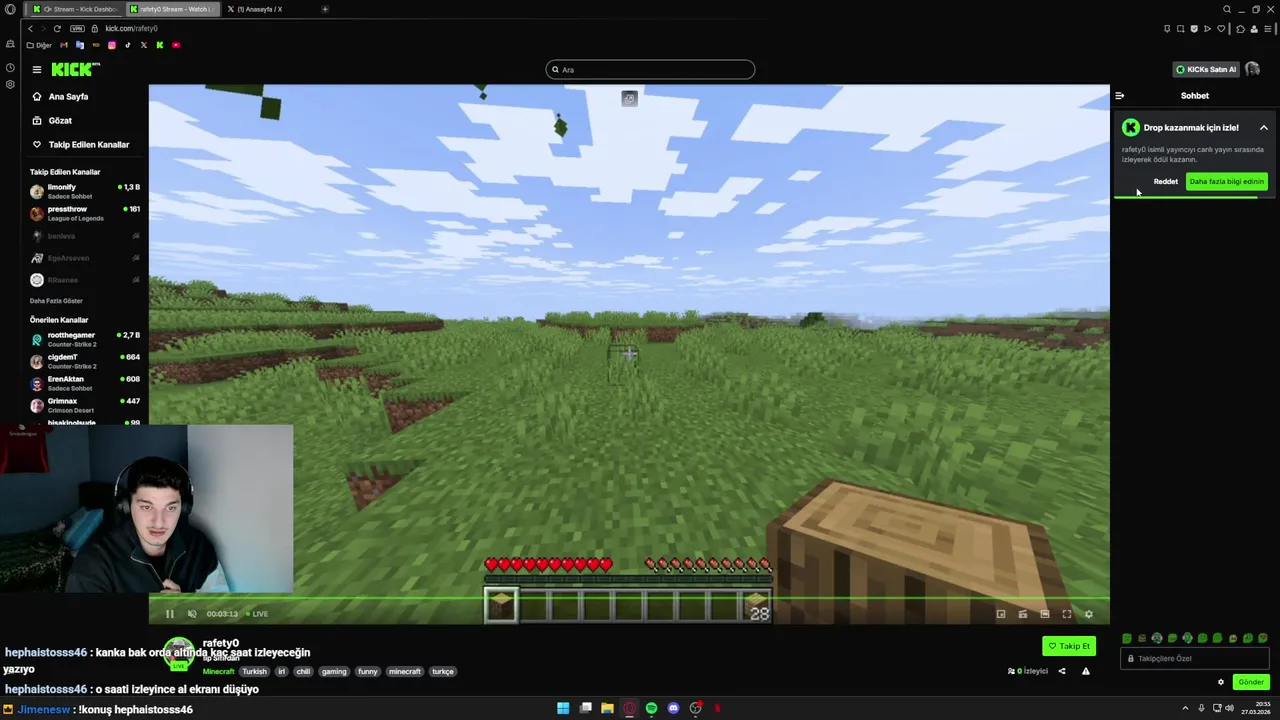This screenshot has height=720, width=1280.
Task: Open Discord from the taskbar
Action: pyautogui.click(x=673, y=708)
